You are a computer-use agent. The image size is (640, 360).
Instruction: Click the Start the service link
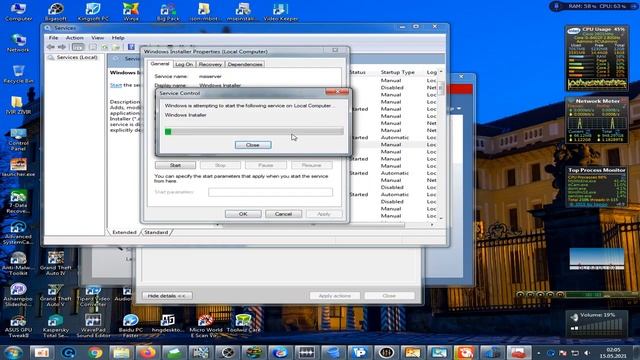click(116, 85)
